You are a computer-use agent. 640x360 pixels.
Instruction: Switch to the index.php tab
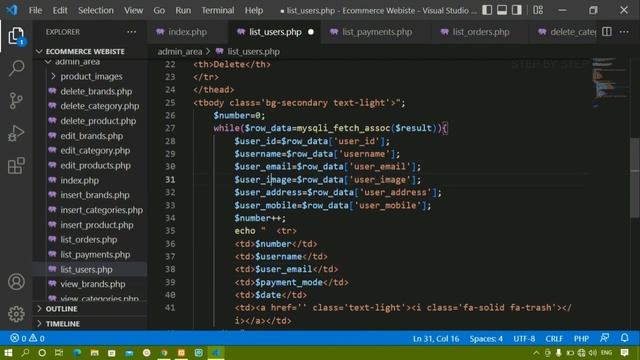[187, 32]
